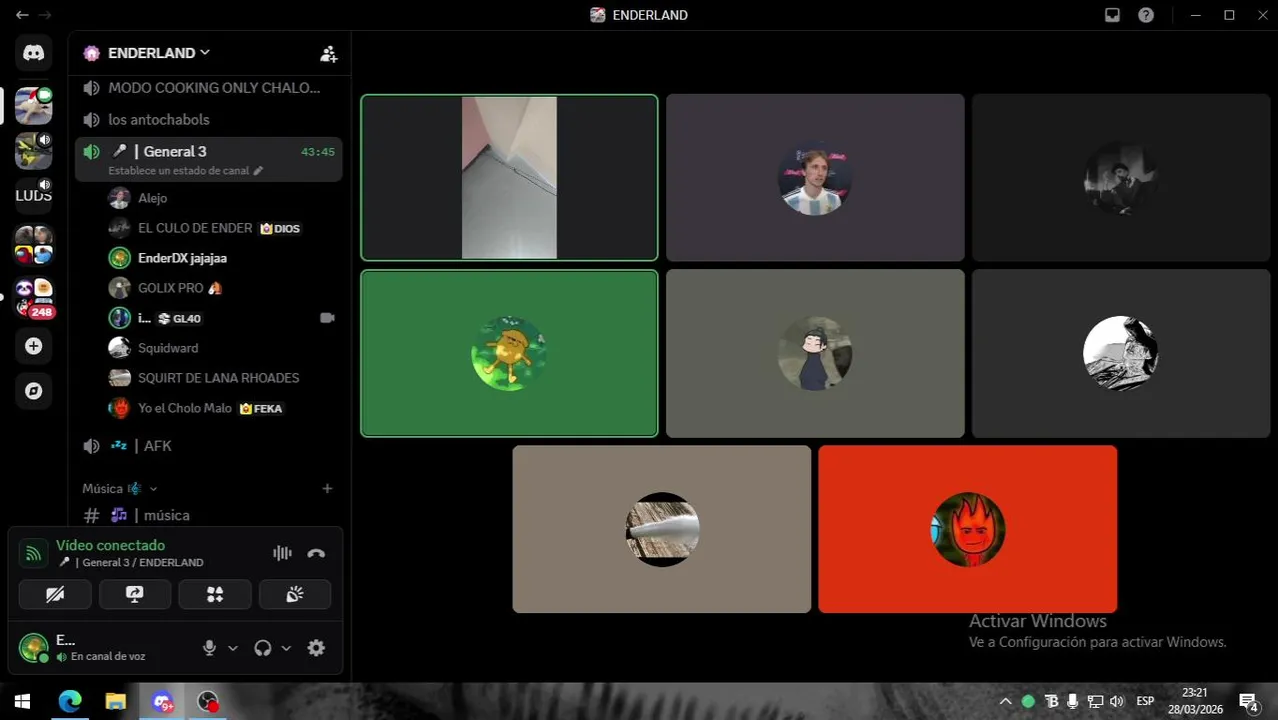Go forward with the right arrow

45,15
